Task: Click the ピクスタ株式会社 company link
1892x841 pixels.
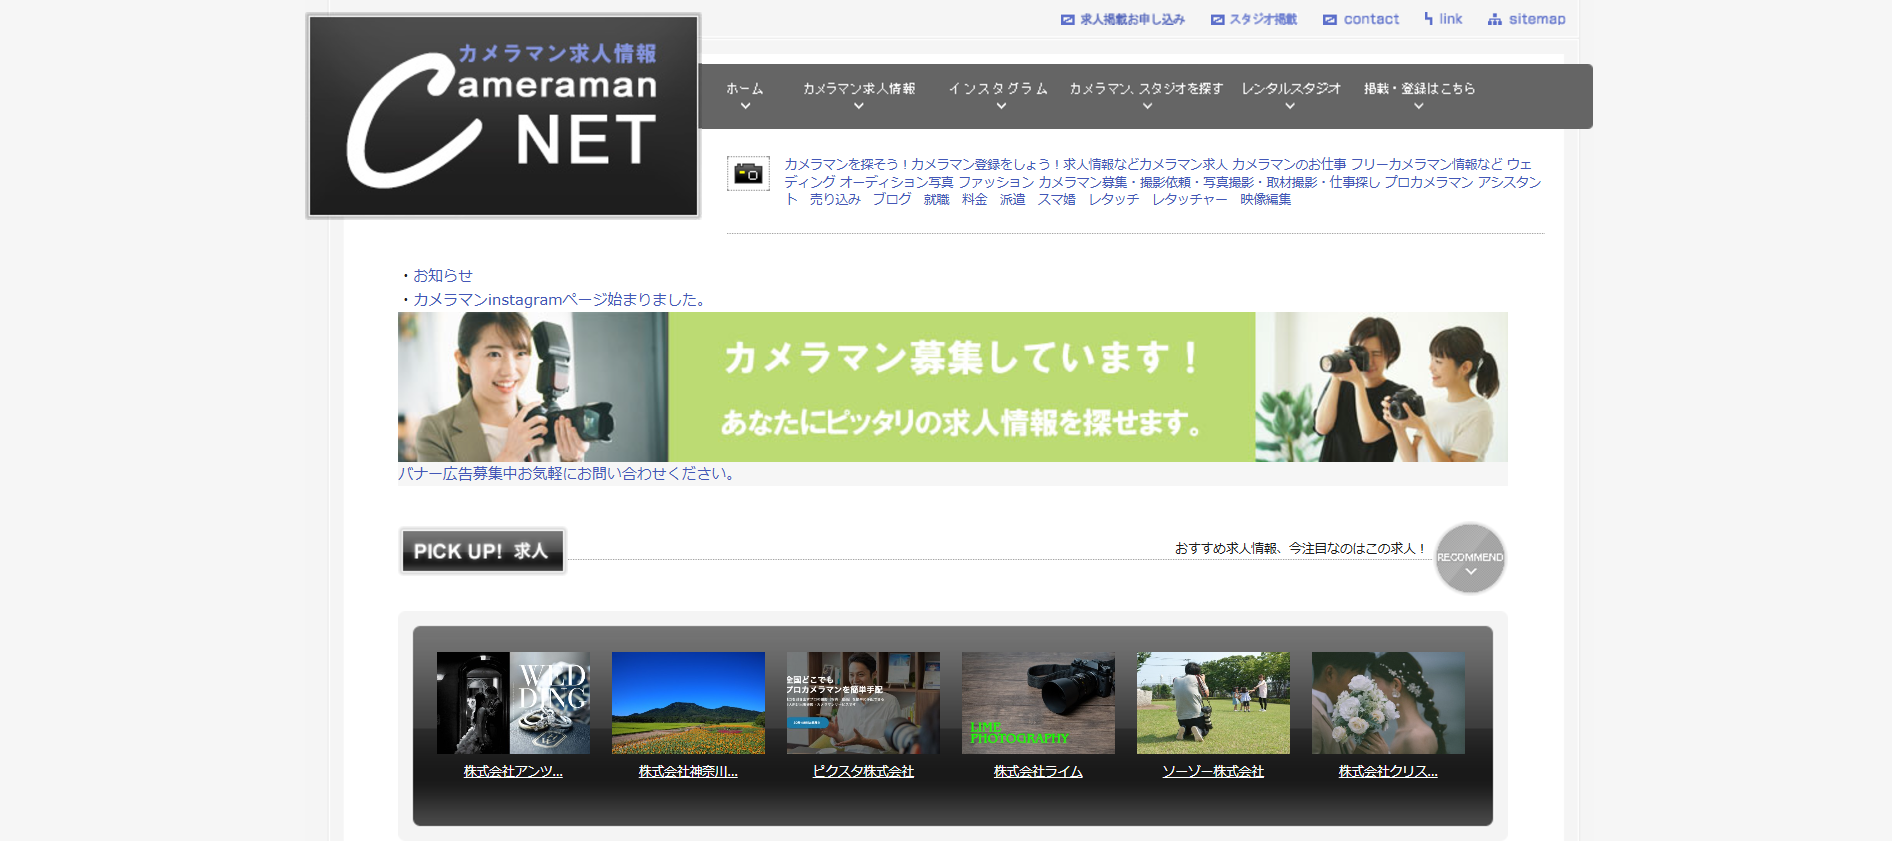Action: coord(863,772)
